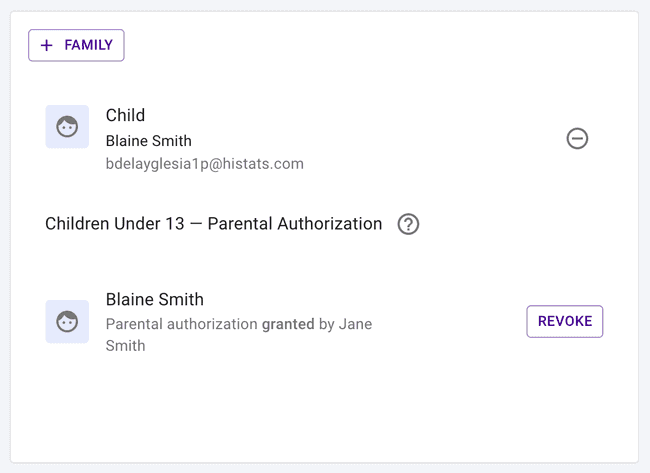Click the plus icon in Family button
This screenshot has width=650, height=473.
(47, 45)
